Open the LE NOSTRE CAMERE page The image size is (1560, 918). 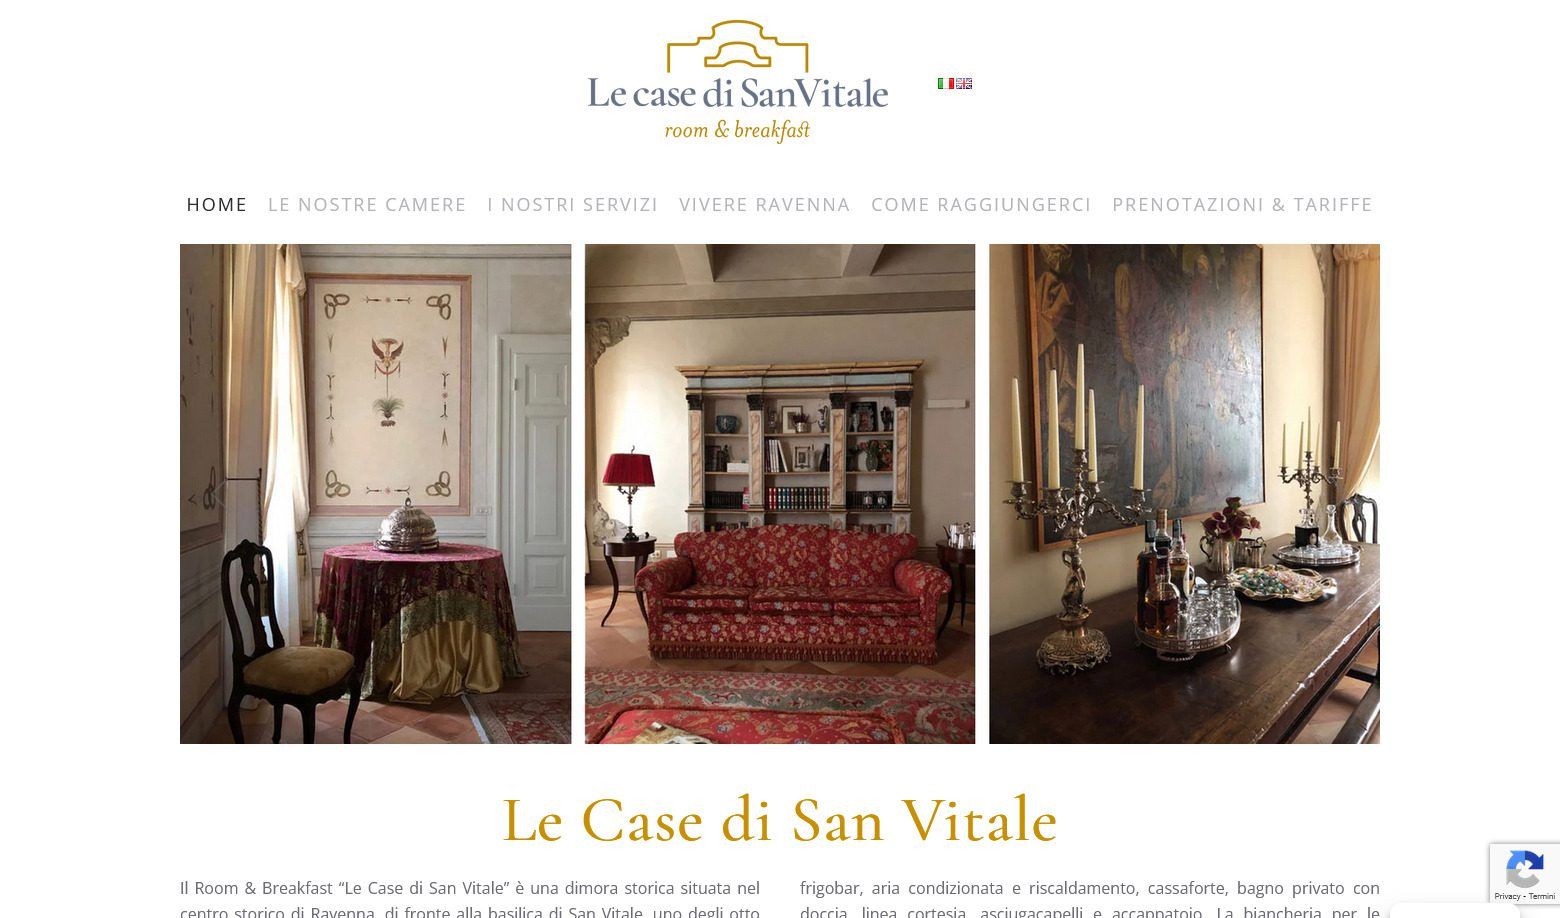coord(367,204)
